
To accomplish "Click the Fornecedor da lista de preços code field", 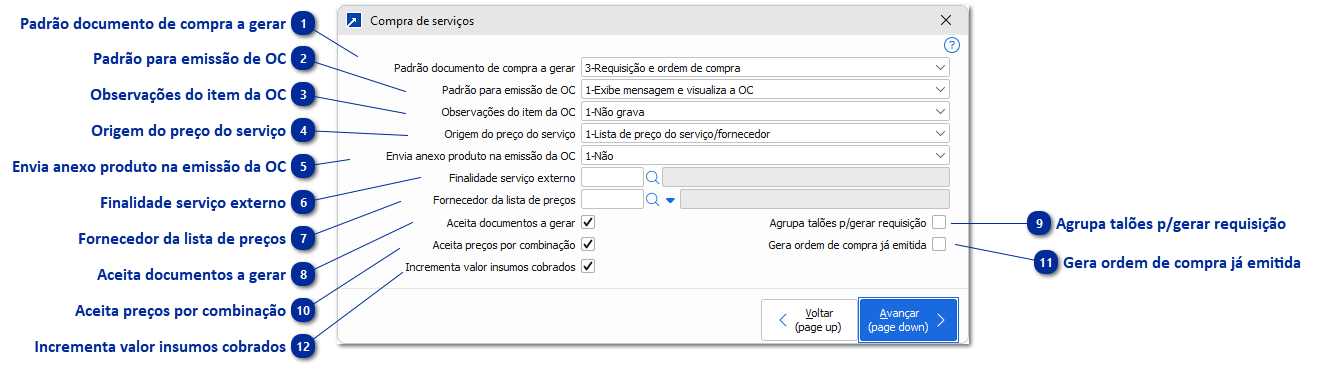I will coord(611,199).
